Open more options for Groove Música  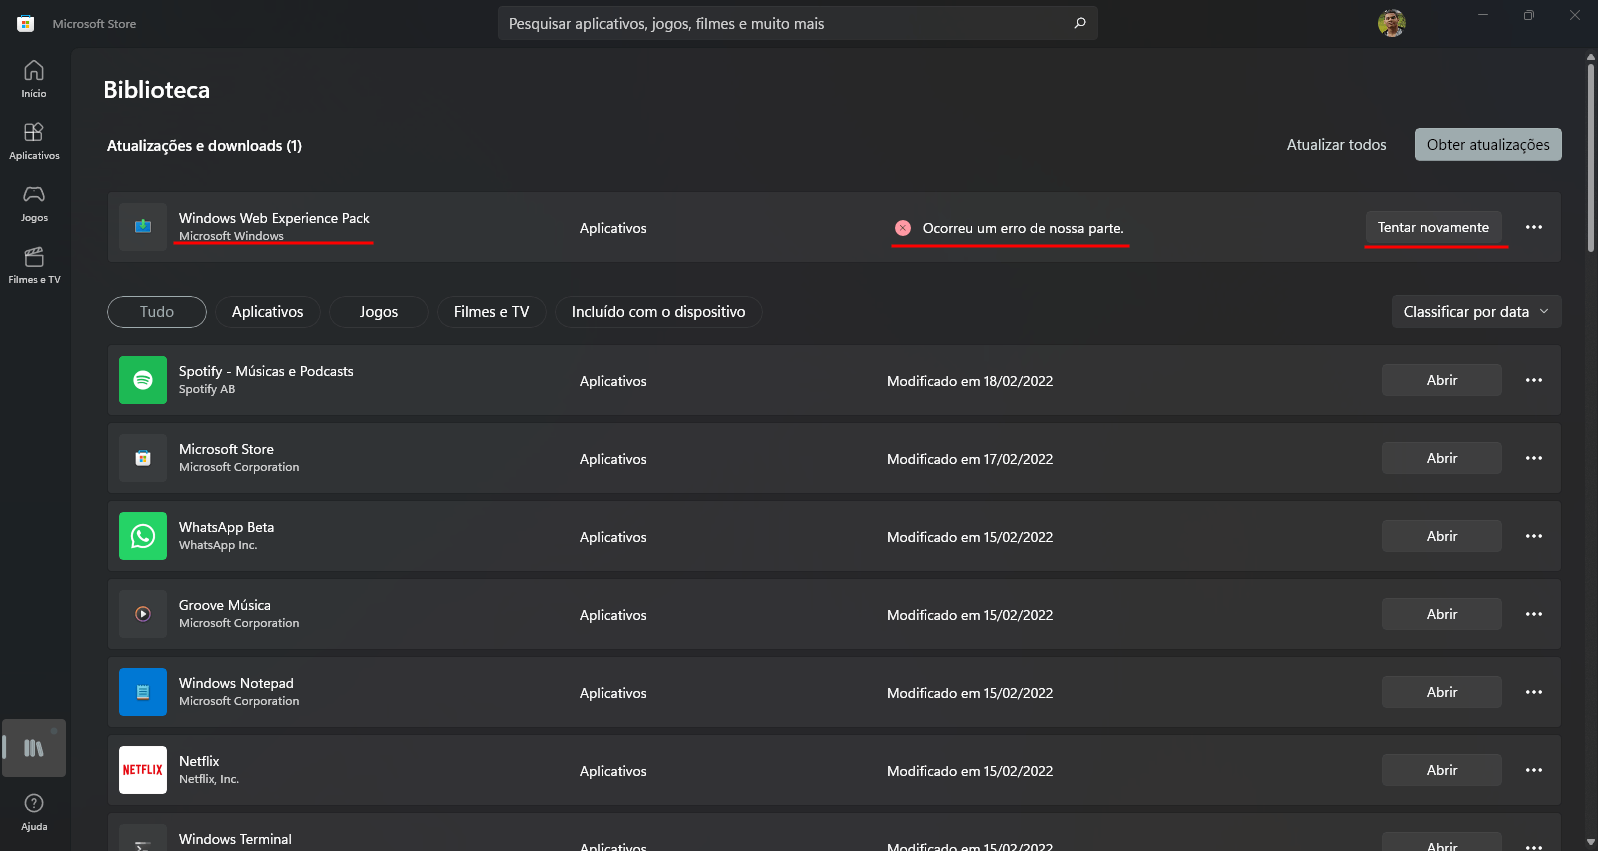[1534, 614]
